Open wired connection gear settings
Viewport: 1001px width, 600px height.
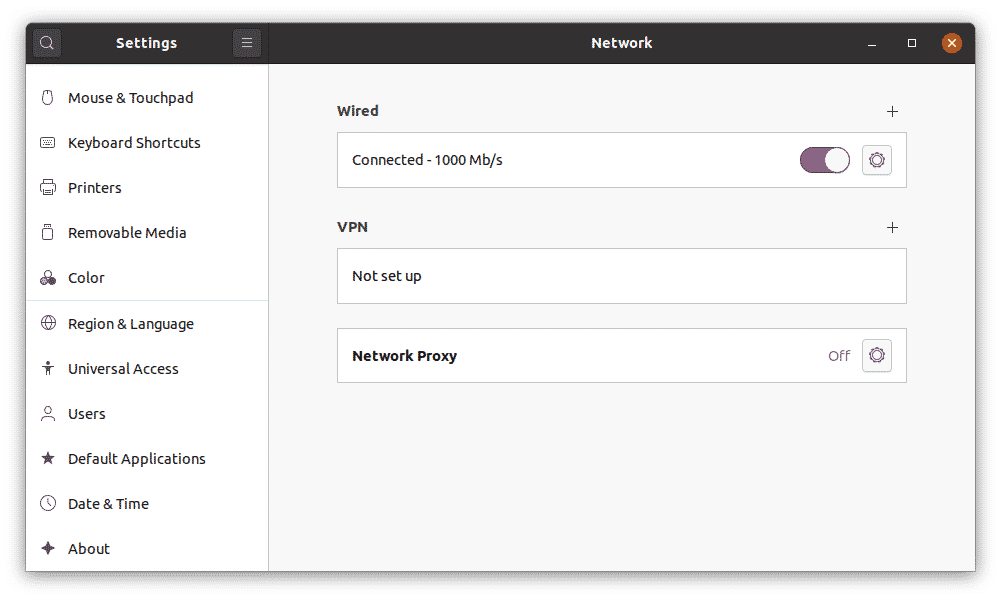tap(877, 160)
